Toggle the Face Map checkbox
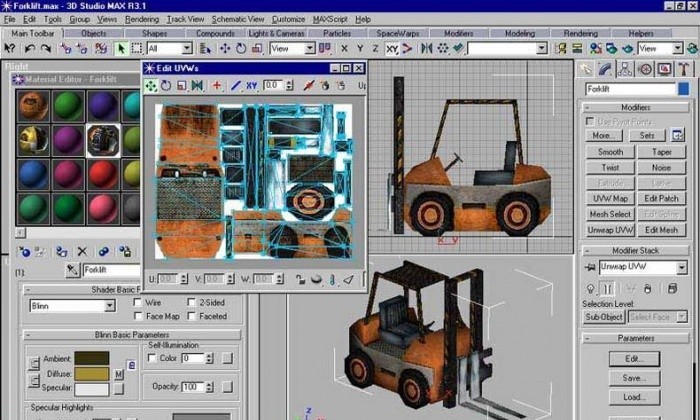This screenshot has width=700, height=420. pos(137,315)
